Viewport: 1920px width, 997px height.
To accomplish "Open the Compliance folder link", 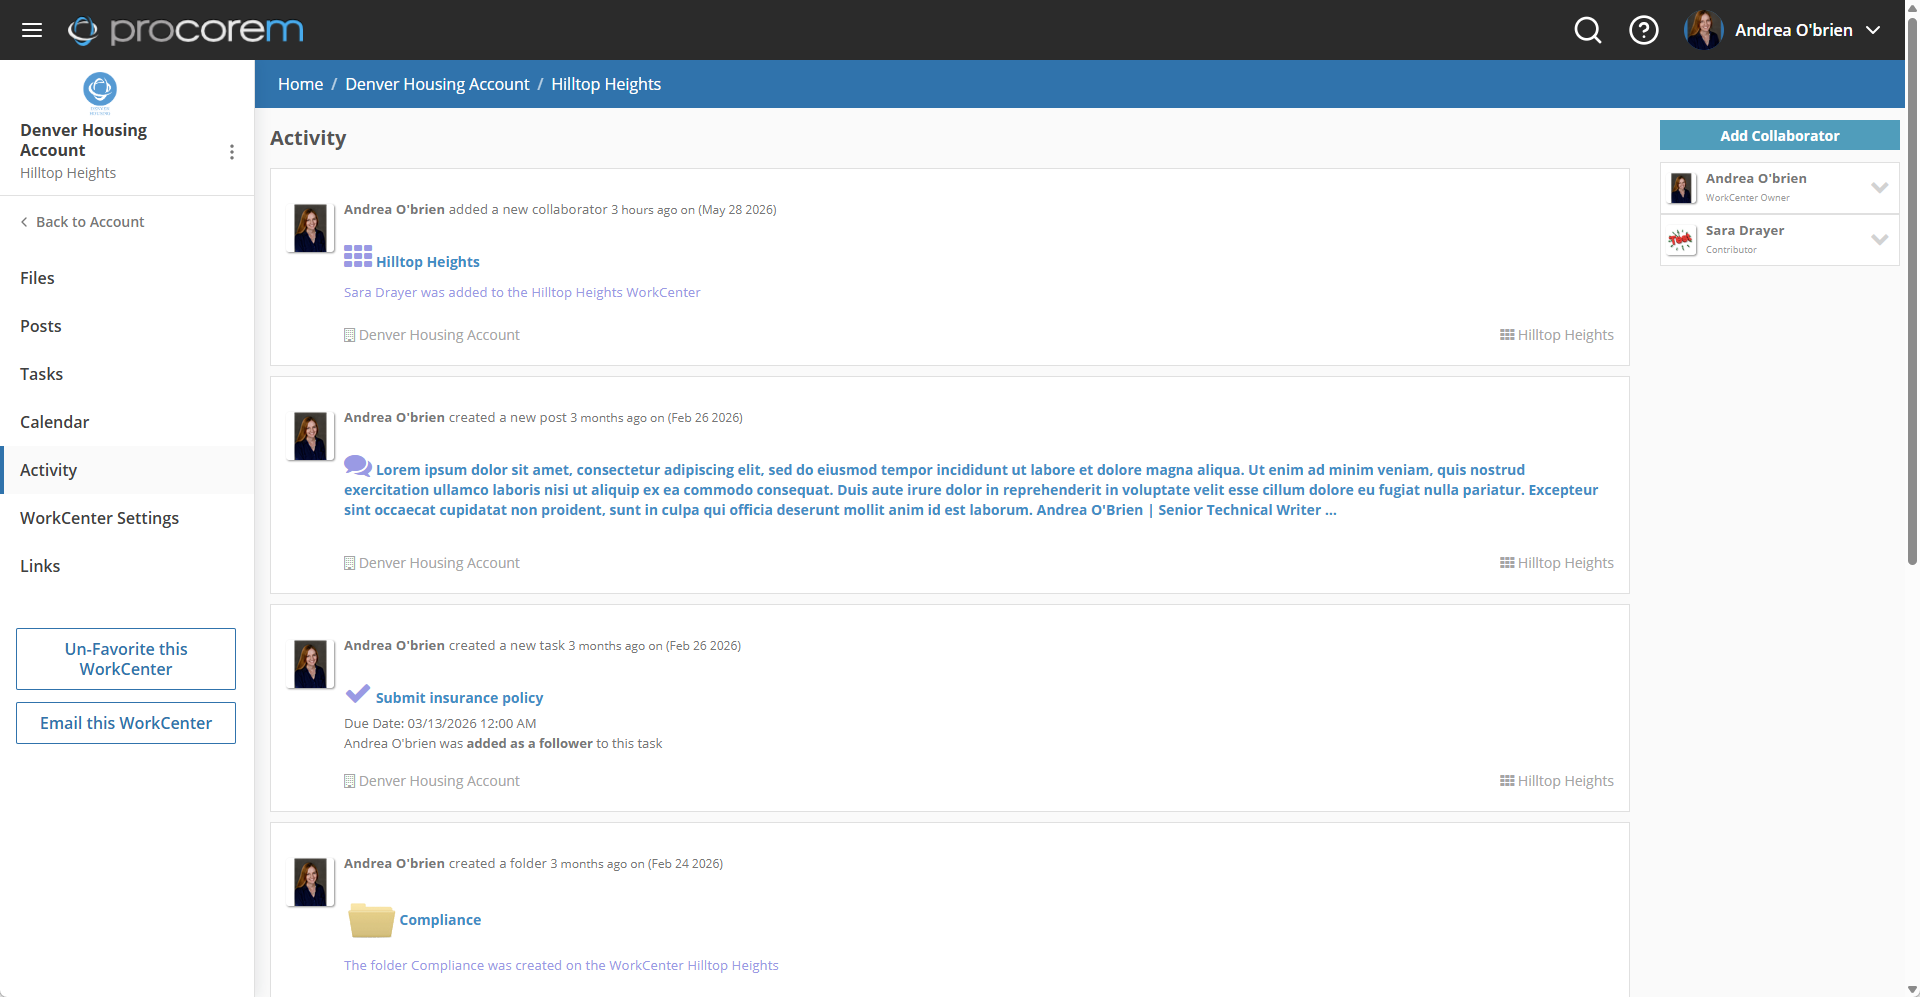I will coord(440,920).
